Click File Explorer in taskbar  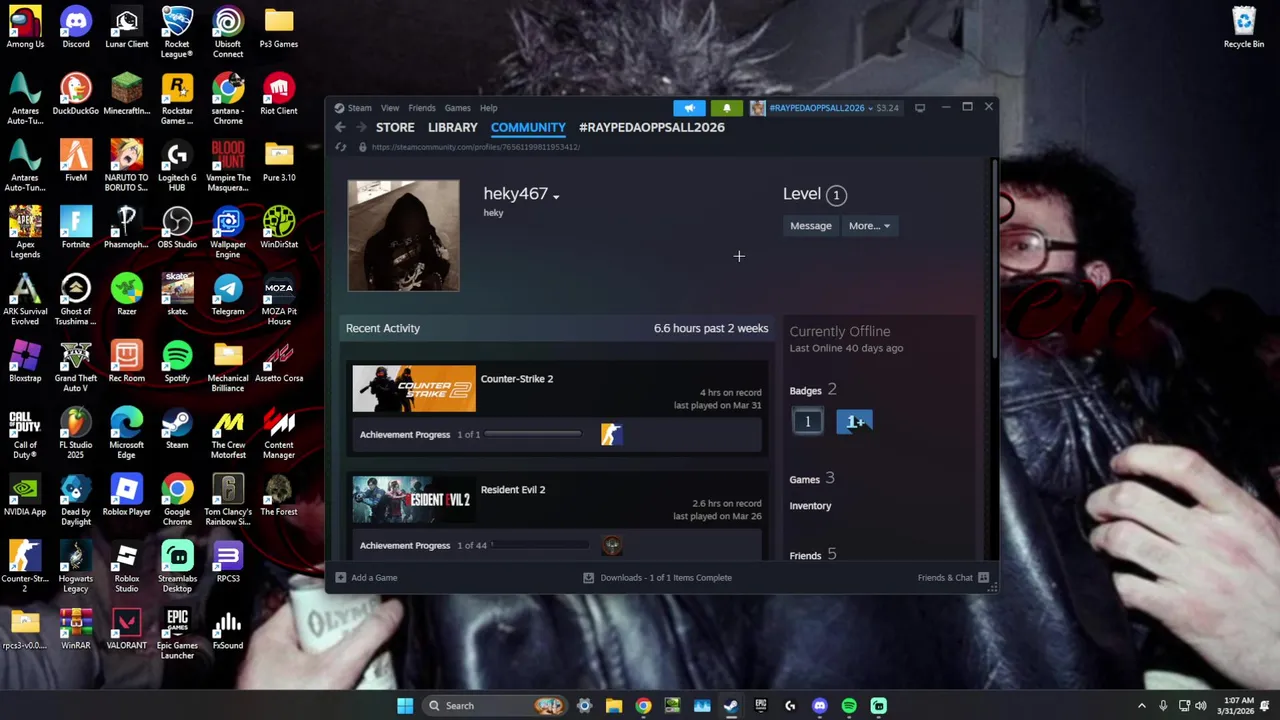[x=614, y=705]
